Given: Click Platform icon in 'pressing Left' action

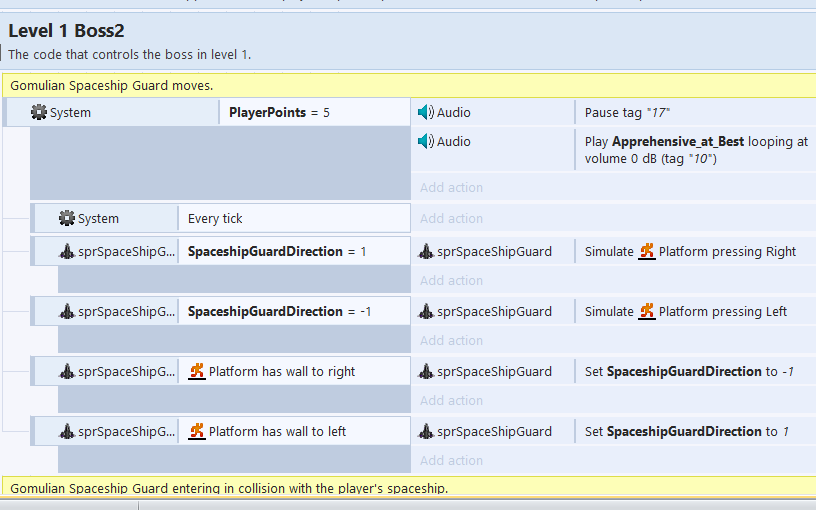Looking at the screenshot, I should [x=646, y=312].
